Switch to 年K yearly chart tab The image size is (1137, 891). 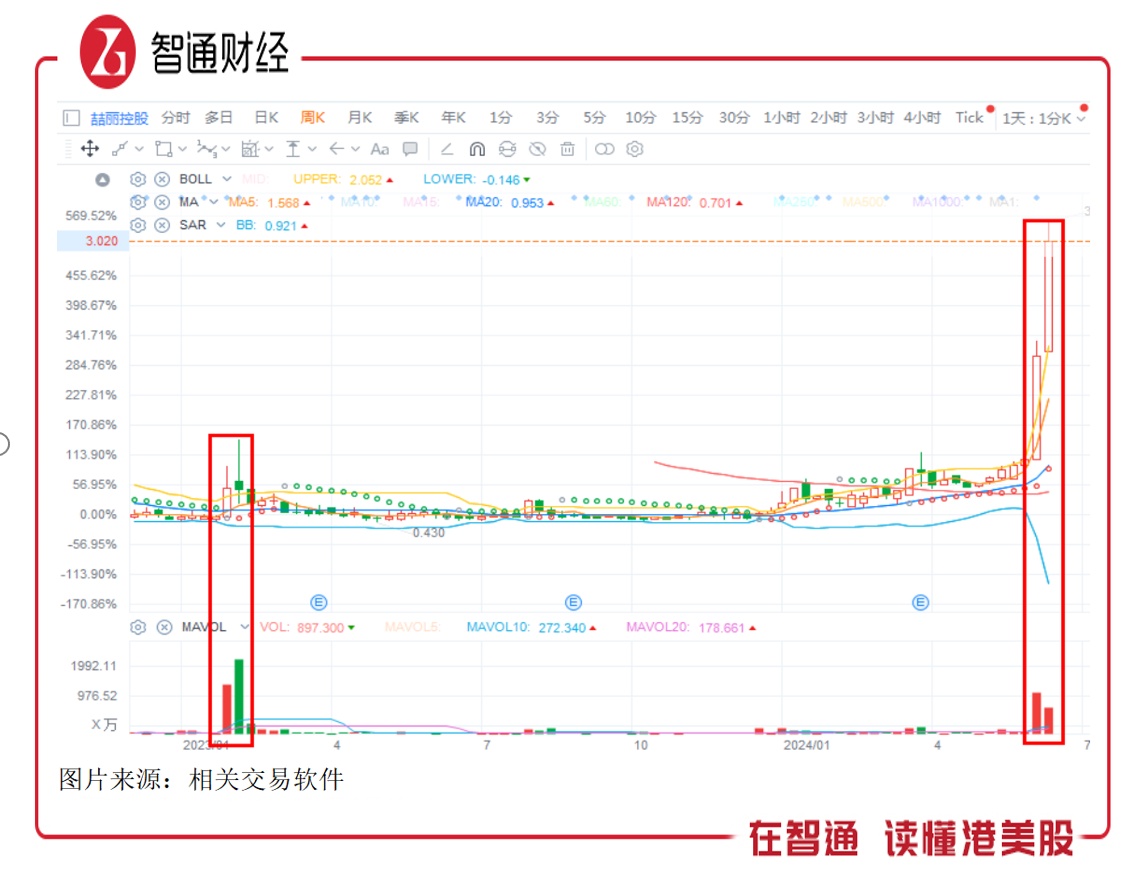coord(454,117)
